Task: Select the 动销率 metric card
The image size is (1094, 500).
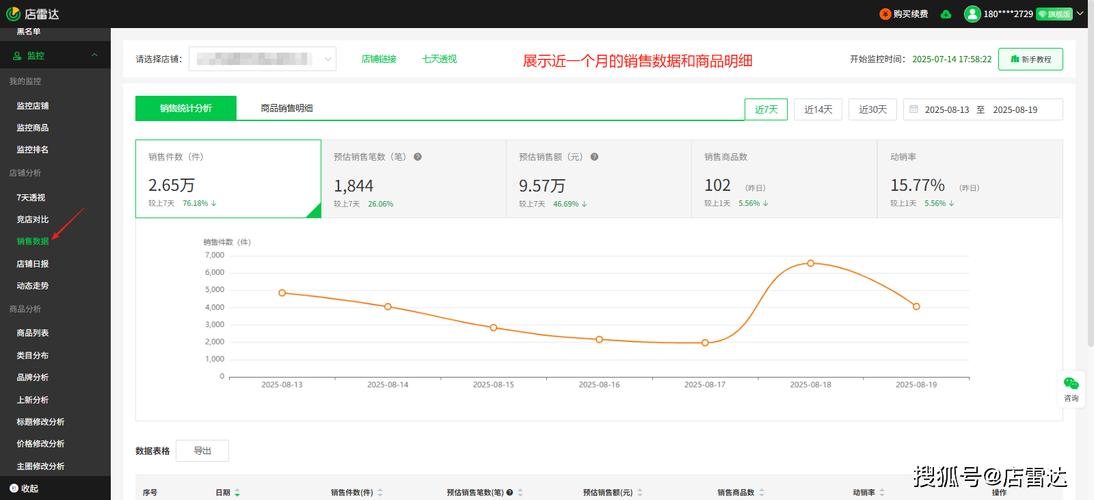Action: [970, 179]
